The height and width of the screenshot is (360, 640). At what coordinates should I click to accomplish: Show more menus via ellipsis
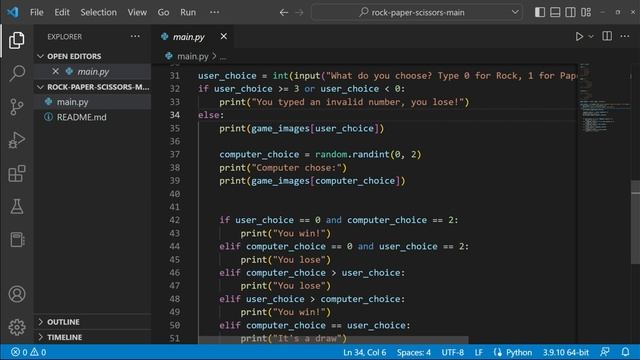pos(214,12)
